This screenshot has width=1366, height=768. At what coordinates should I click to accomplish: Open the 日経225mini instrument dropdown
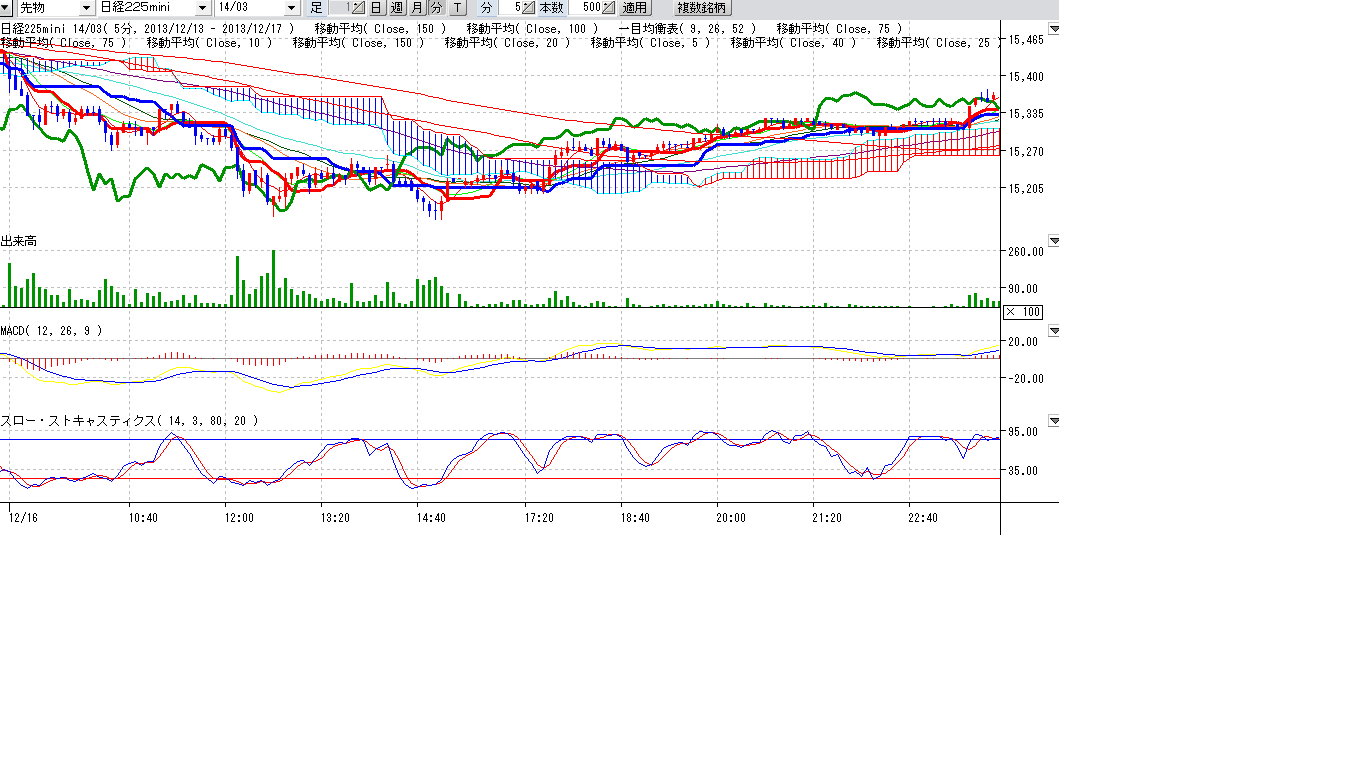pyautogui.click(x=203, y=8)
